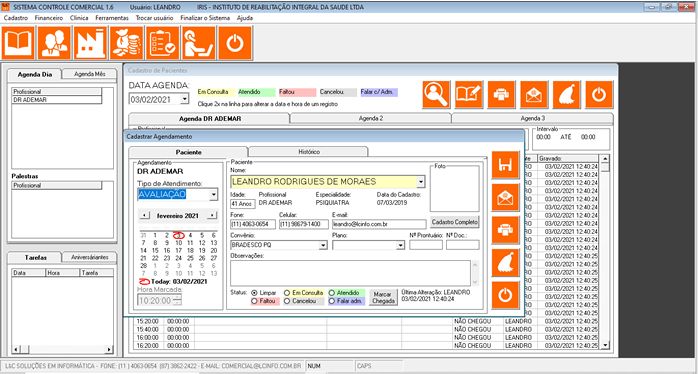
Task: Click the Marcar Chegada button
Action: tap(383, 297)
